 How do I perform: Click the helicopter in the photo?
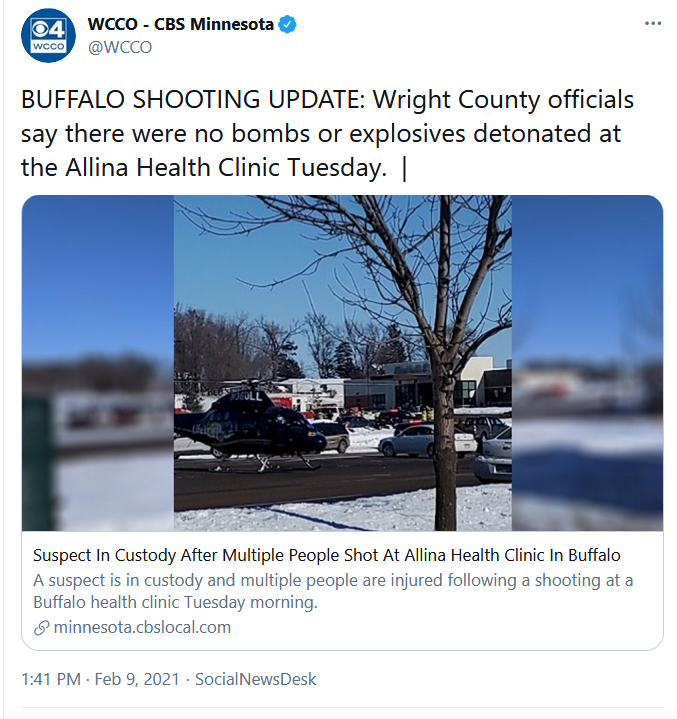(x=250, y=427)
